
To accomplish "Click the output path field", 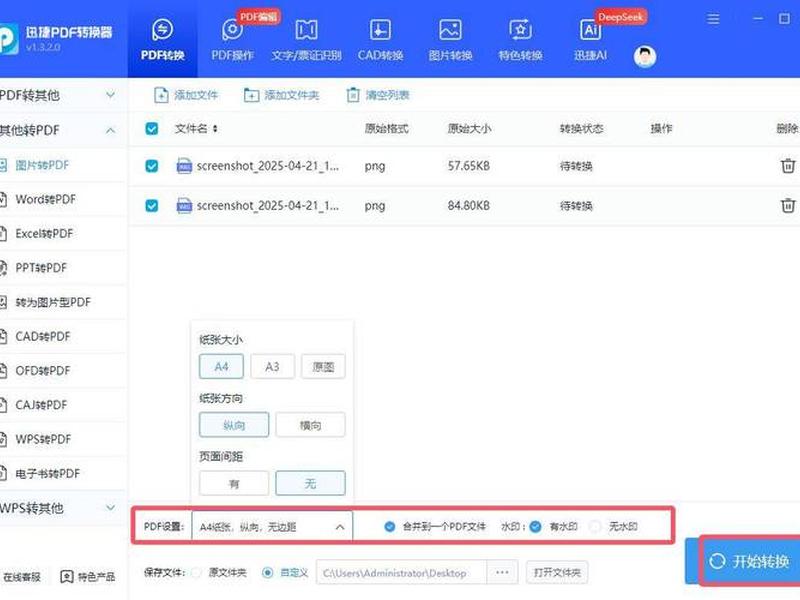I will [402, 572].
